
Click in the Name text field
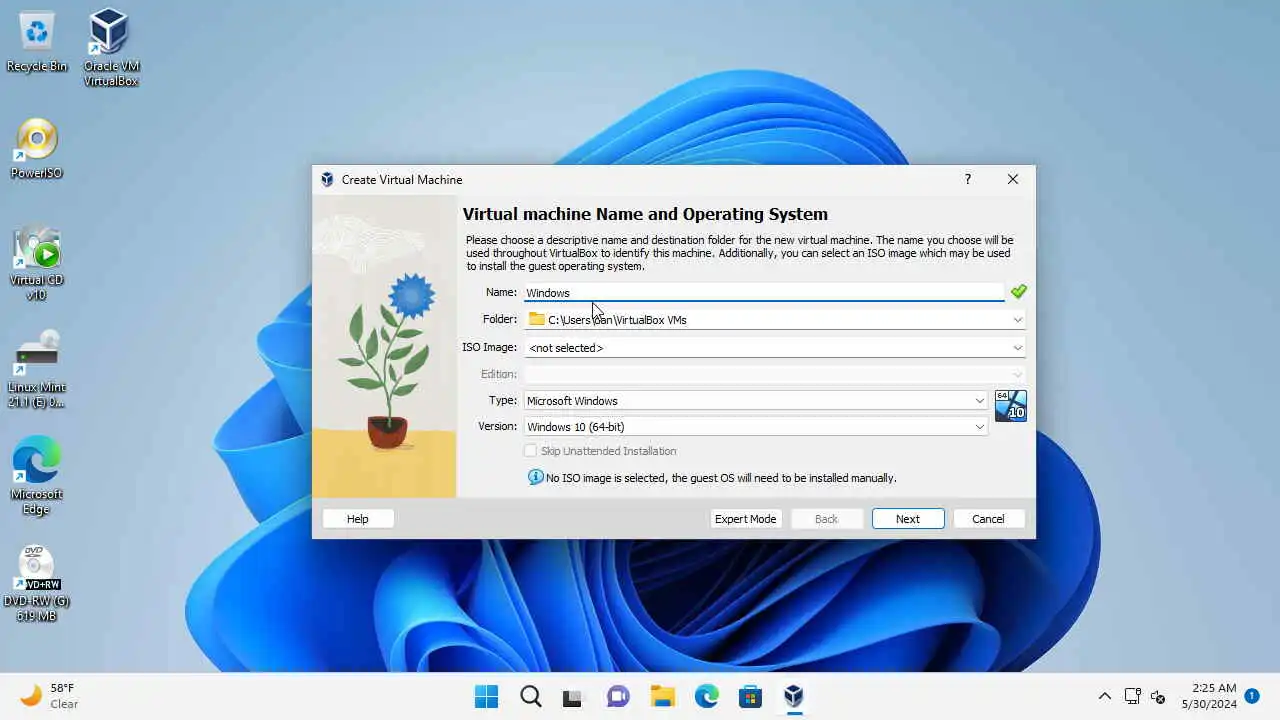click(x=764, y=292)
